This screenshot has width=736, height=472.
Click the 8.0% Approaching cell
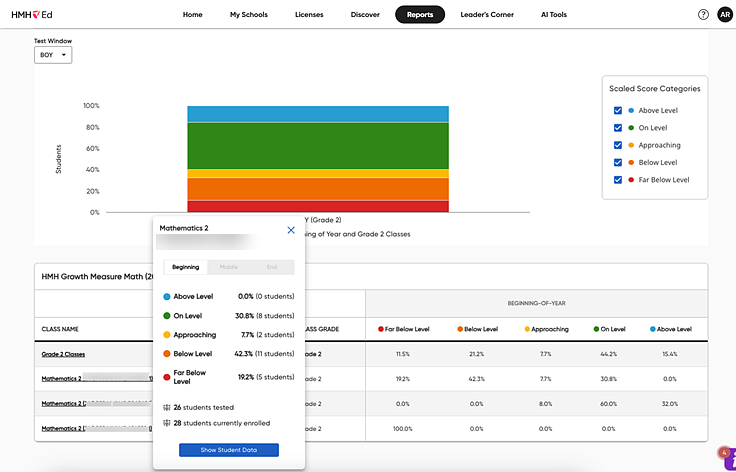click(x=545, y=403)
